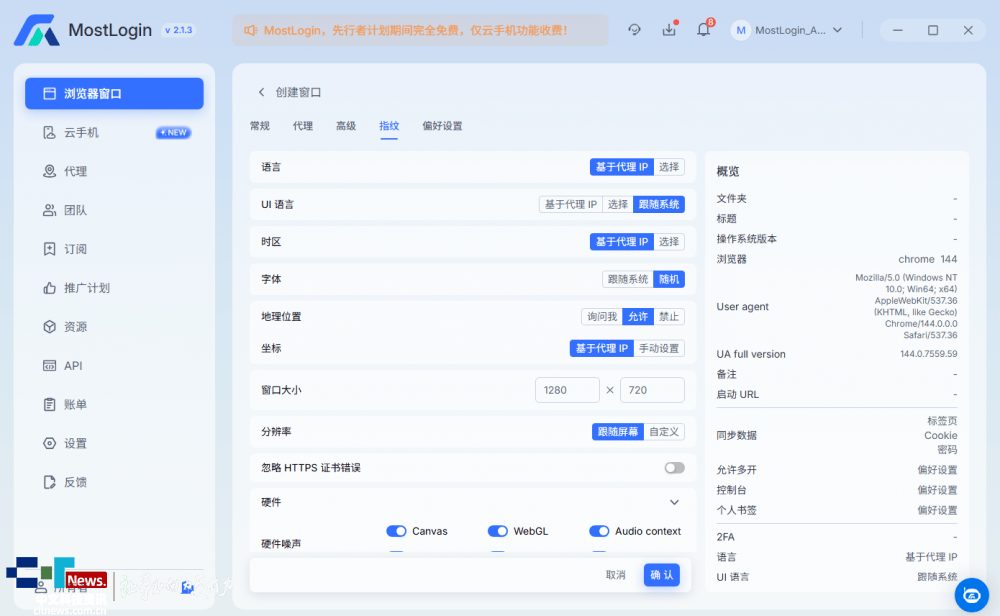
Task: Go back using the arrow beside 创建窗口
Action: click(262, 92)
